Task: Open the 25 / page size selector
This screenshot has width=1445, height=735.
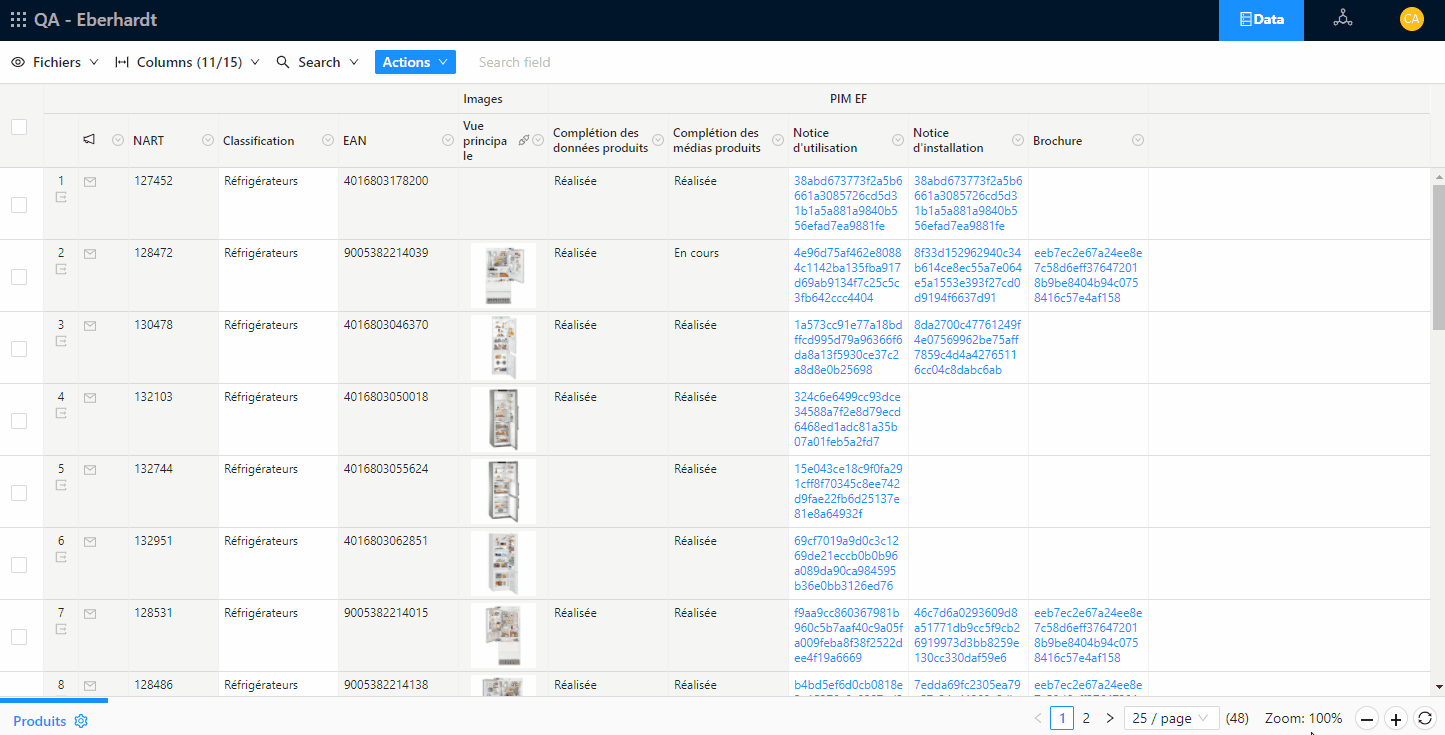Action: 1171,718
